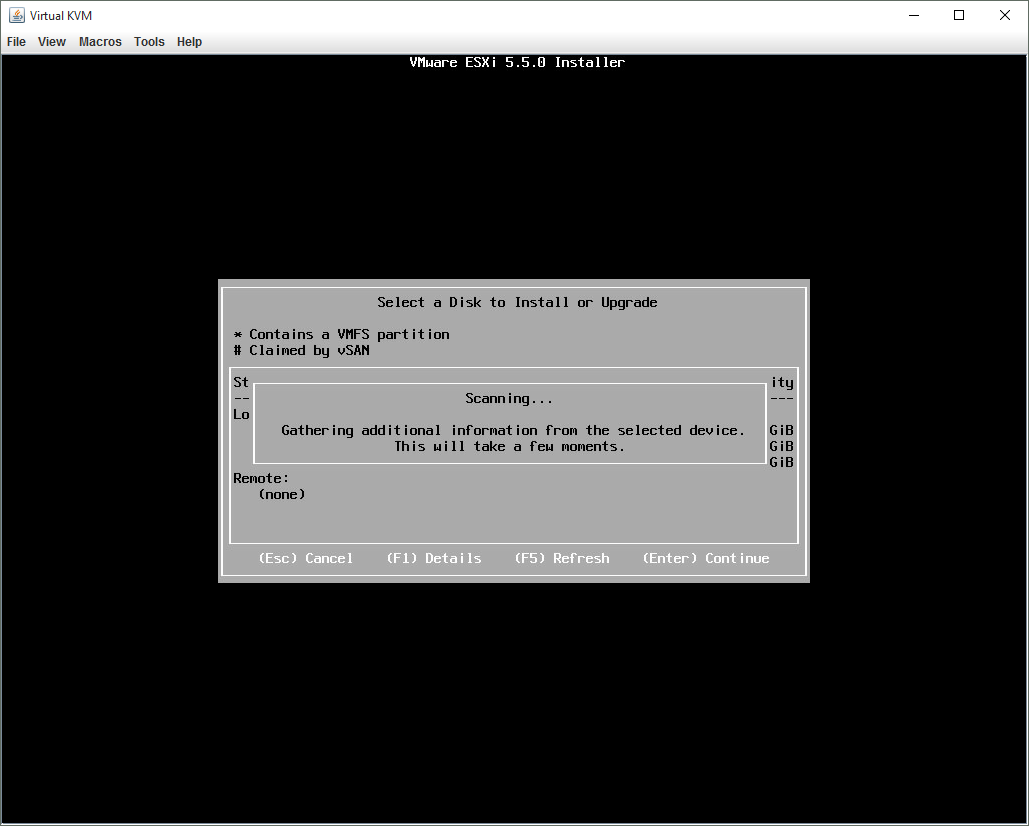Click the Java icon in title bar
Screen dimensions: 1029x826
pos(17,15)
